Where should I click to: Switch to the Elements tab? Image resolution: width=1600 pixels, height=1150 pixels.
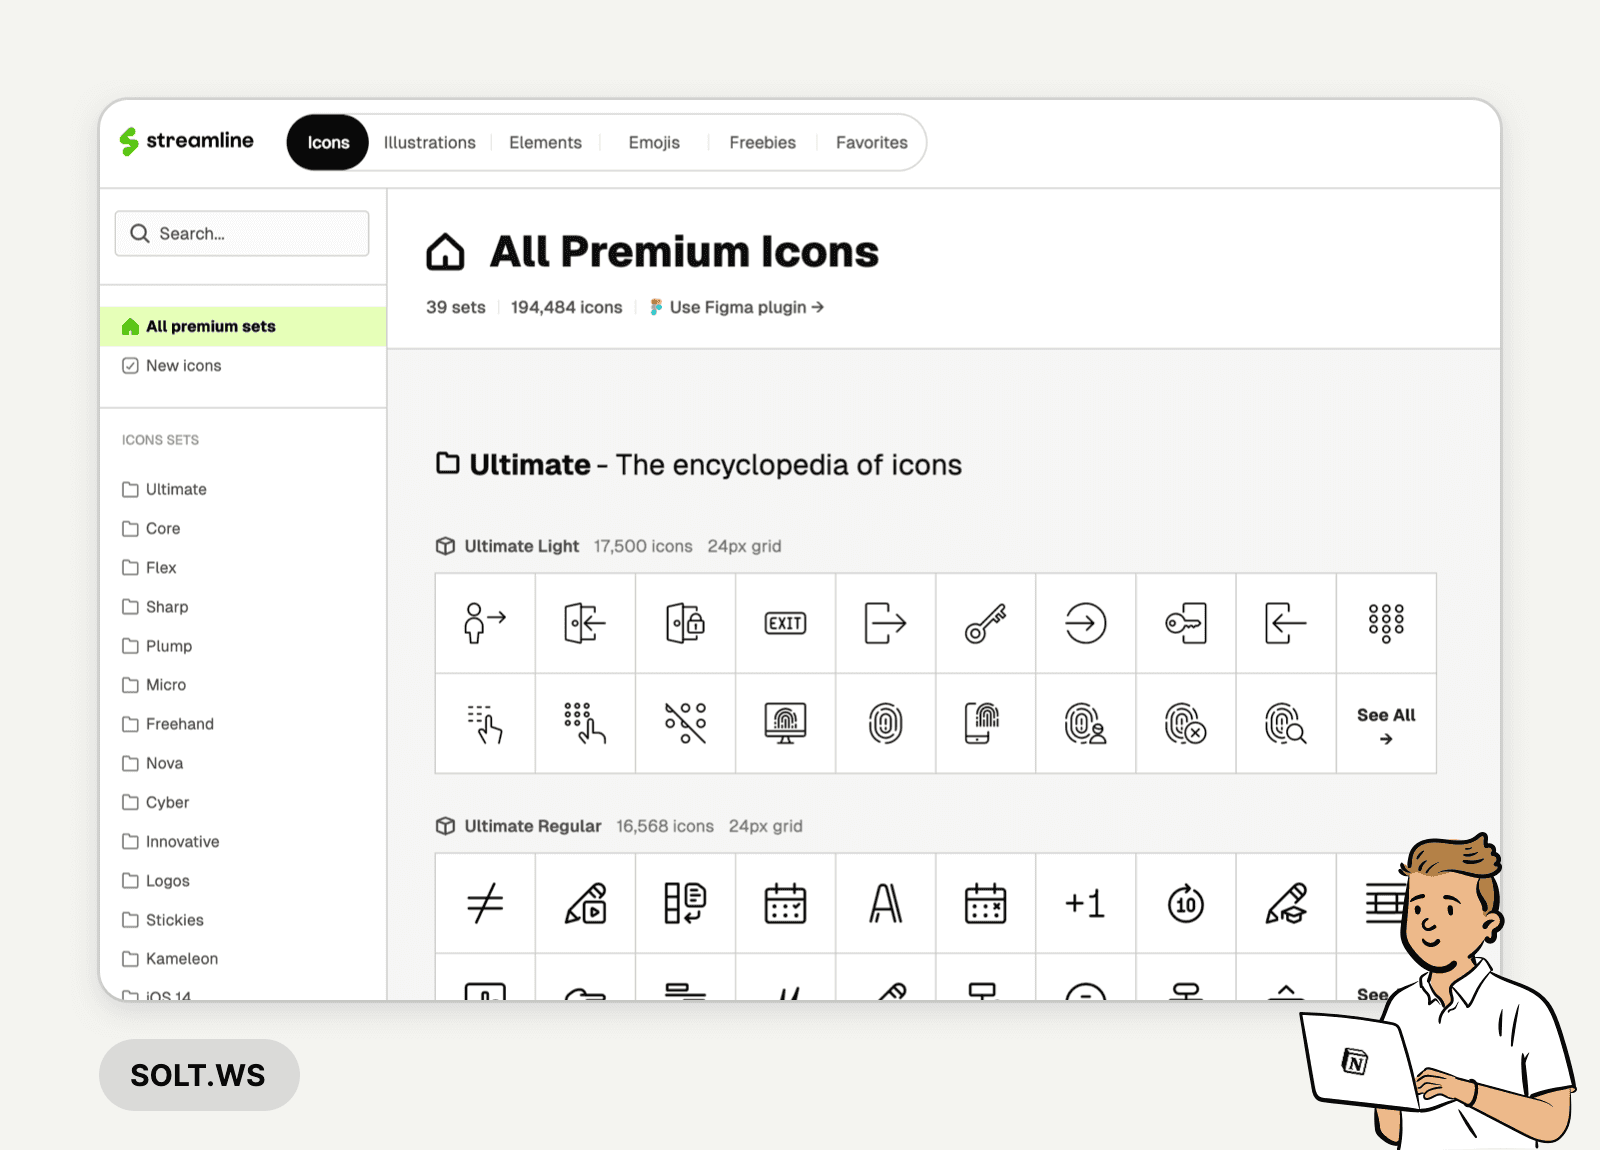[545, 143]
